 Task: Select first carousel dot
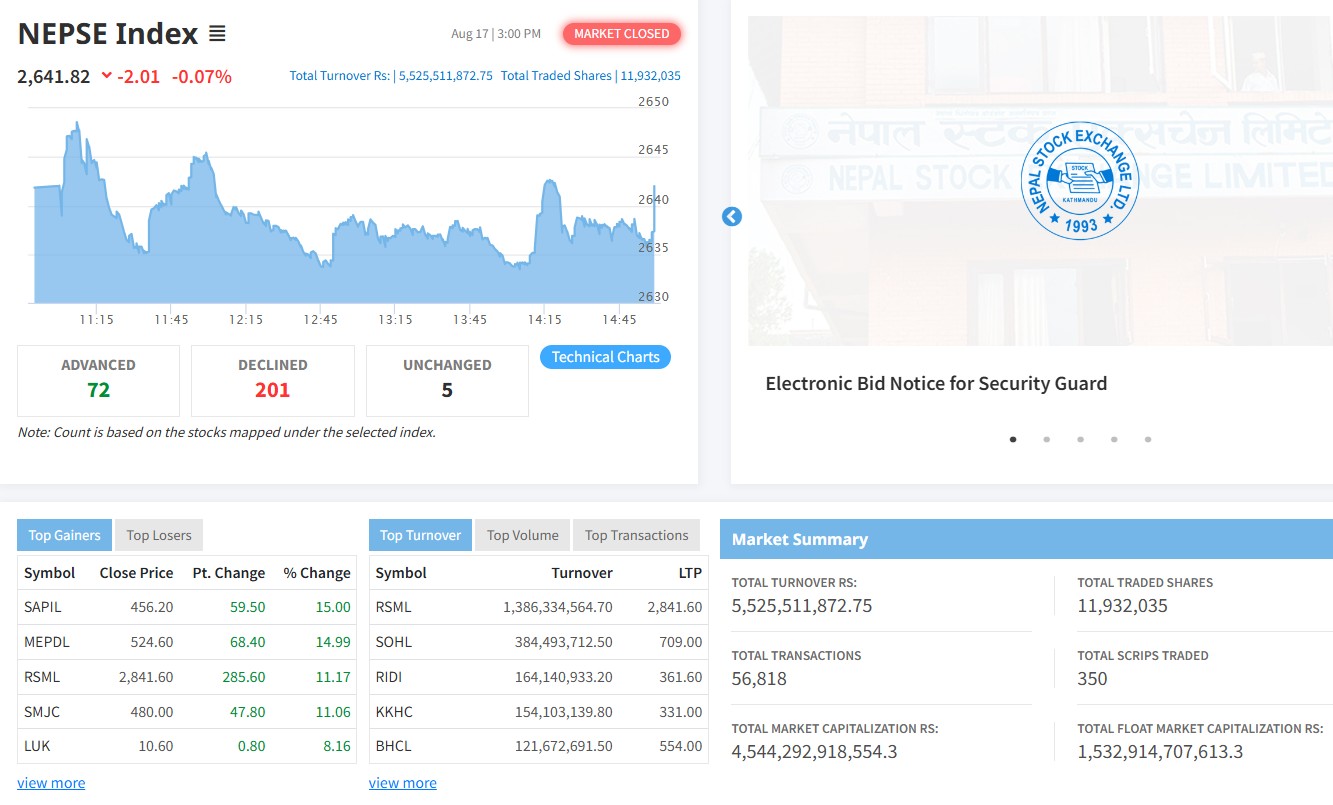(1013, 439)
